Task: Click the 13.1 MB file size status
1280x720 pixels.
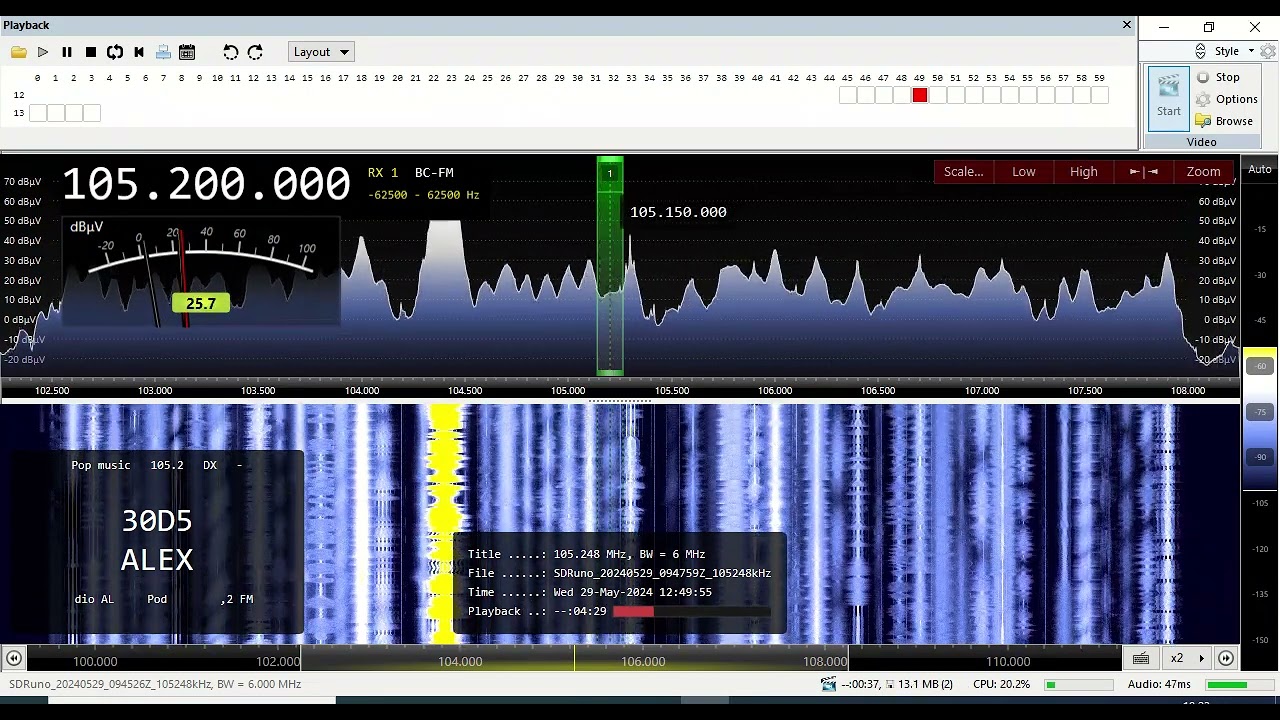Action: [925, 684]
